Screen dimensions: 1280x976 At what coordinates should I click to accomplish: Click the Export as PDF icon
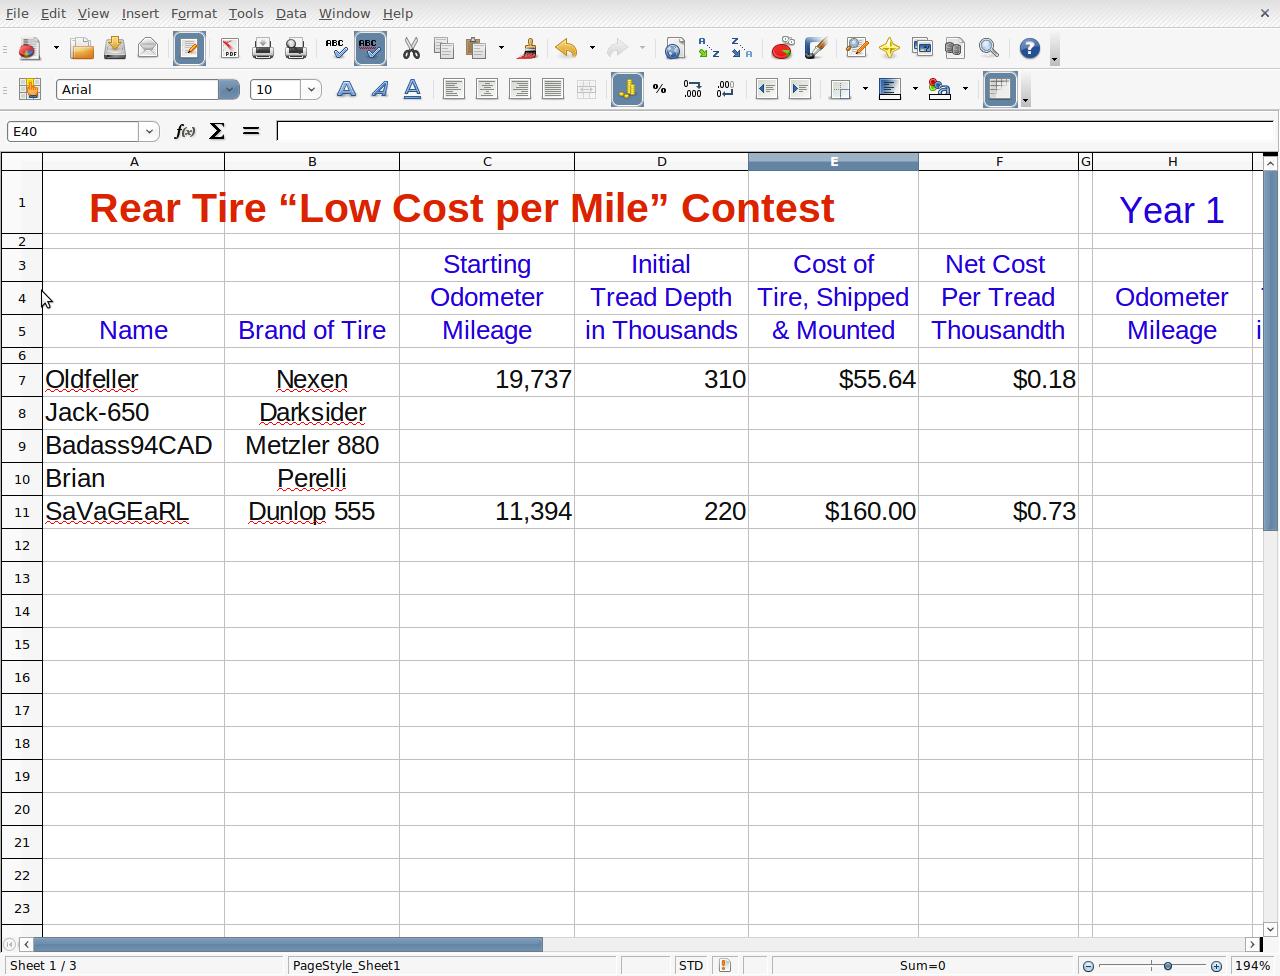click(229, 48)
